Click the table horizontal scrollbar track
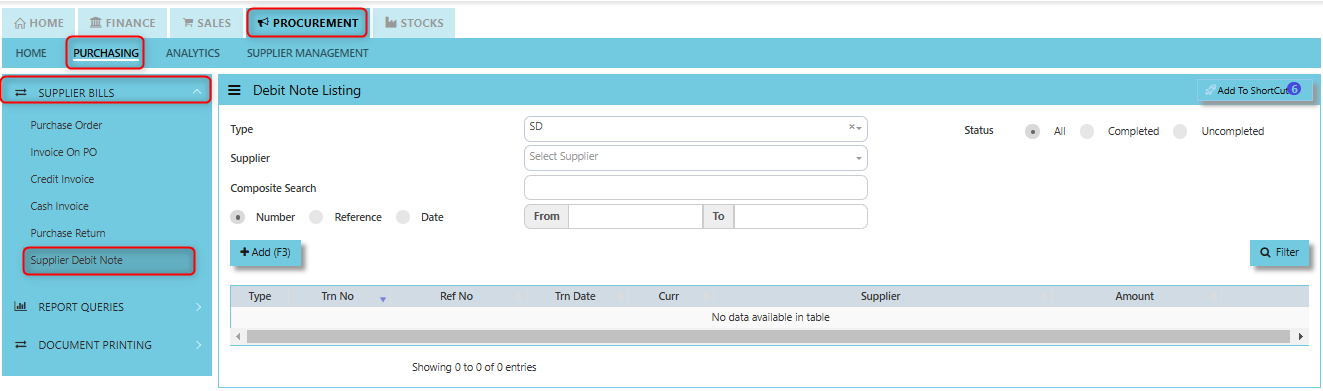1323x391 pixels. [769, 337]
